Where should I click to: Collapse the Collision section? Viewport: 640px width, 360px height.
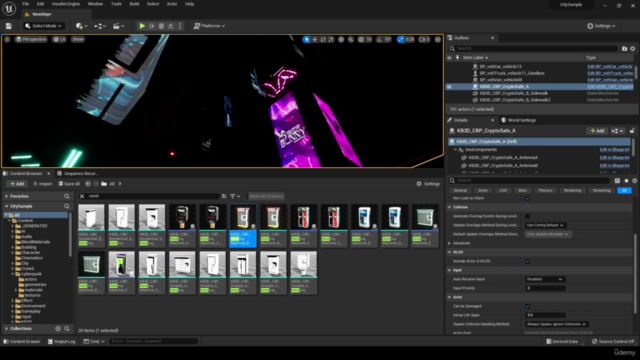449,207
